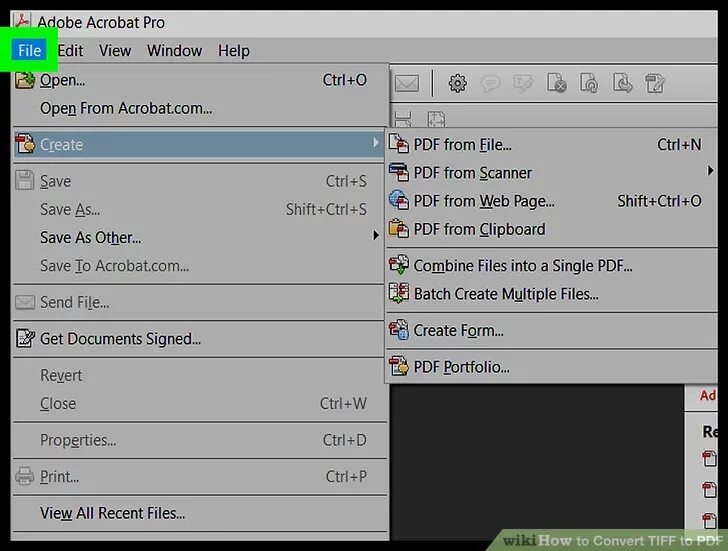Screen dimensions: 728x551
Task: Select PDF from Web Page...
Action: tap(552, 201)
